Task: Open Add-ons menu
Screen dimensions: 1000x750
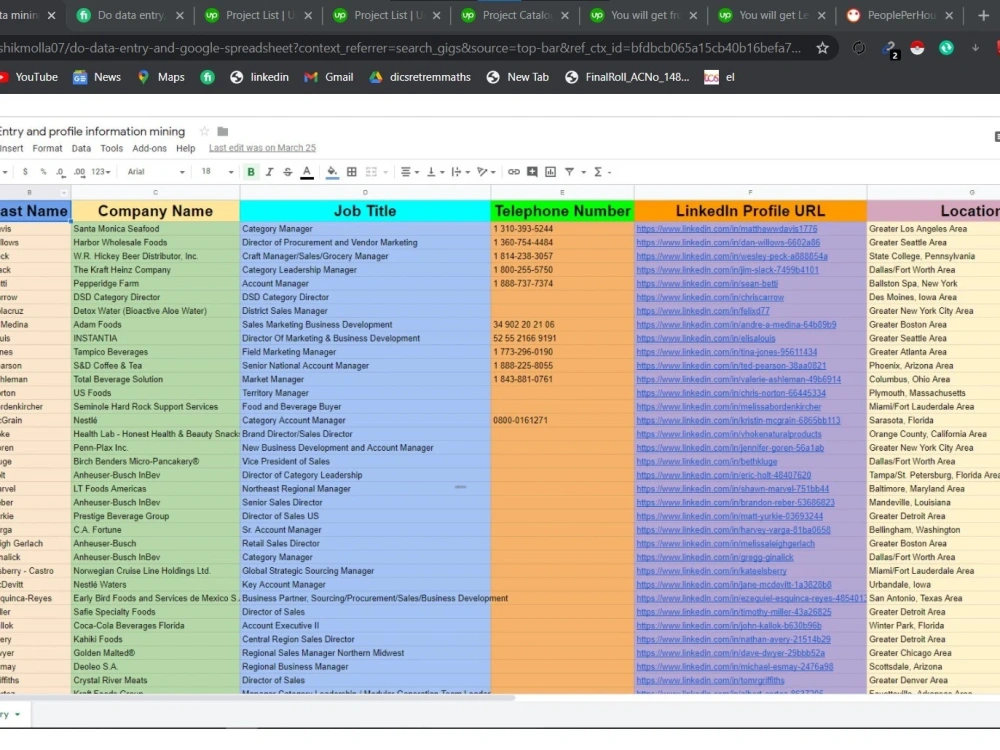Action: pyautogui.click(x=149, y=148)
